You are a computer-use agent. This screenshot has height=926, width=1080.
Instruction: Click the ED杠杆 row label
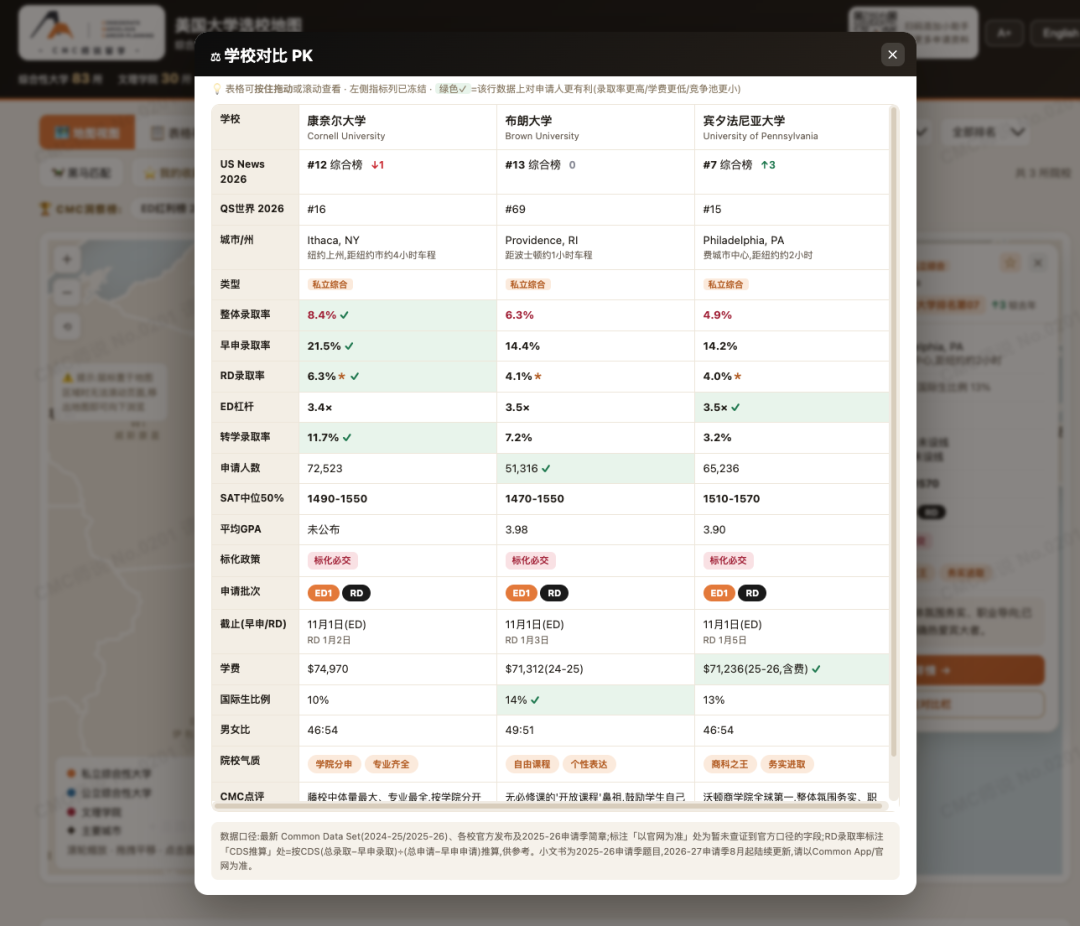tap(237, 407)
